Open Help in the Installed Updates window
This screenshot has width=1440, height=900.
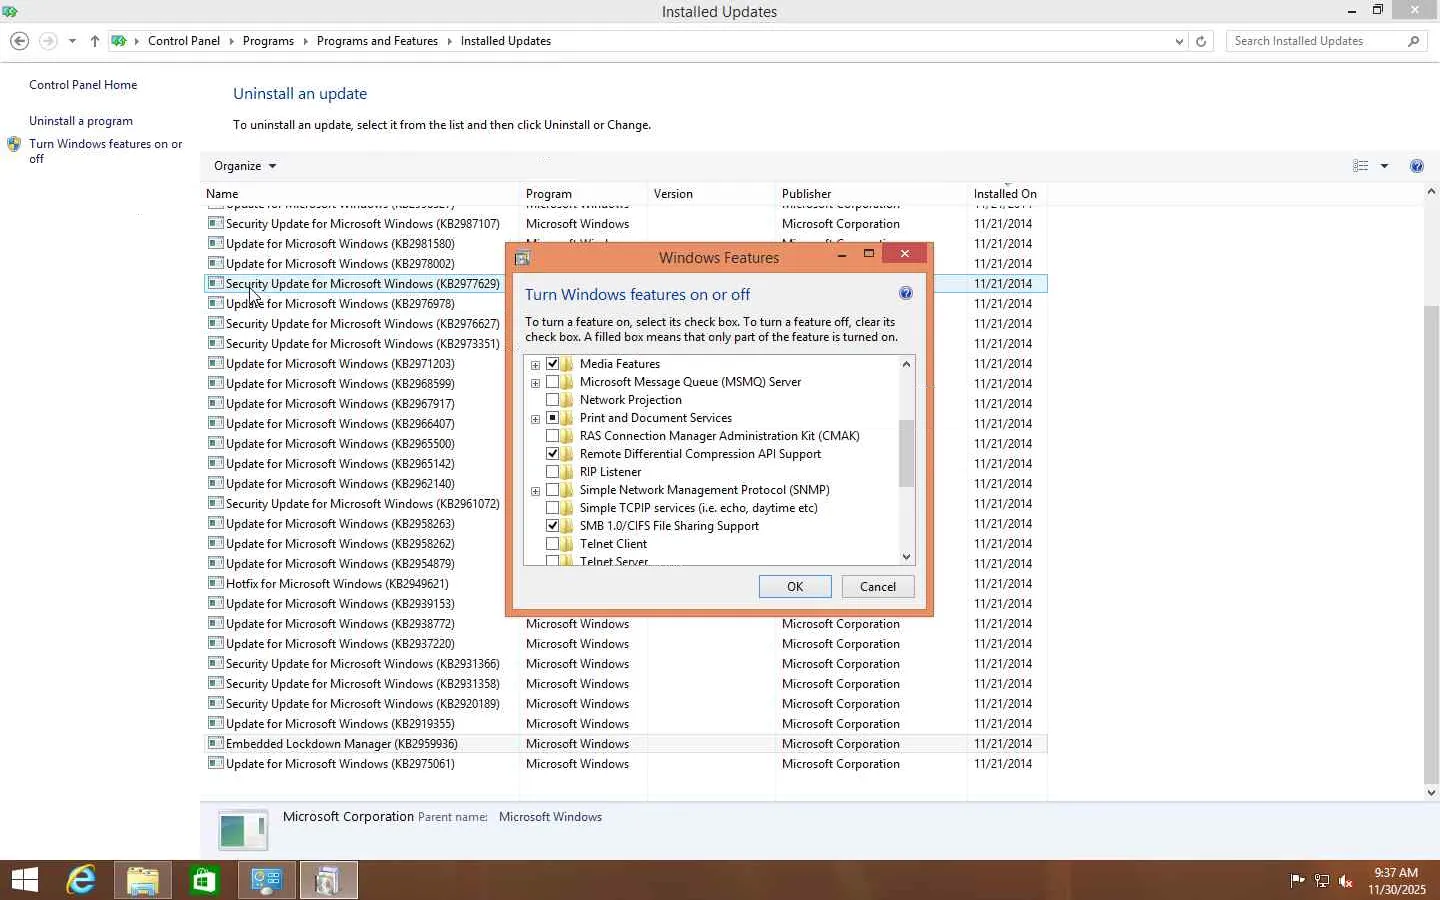[x=1416, y=166]
